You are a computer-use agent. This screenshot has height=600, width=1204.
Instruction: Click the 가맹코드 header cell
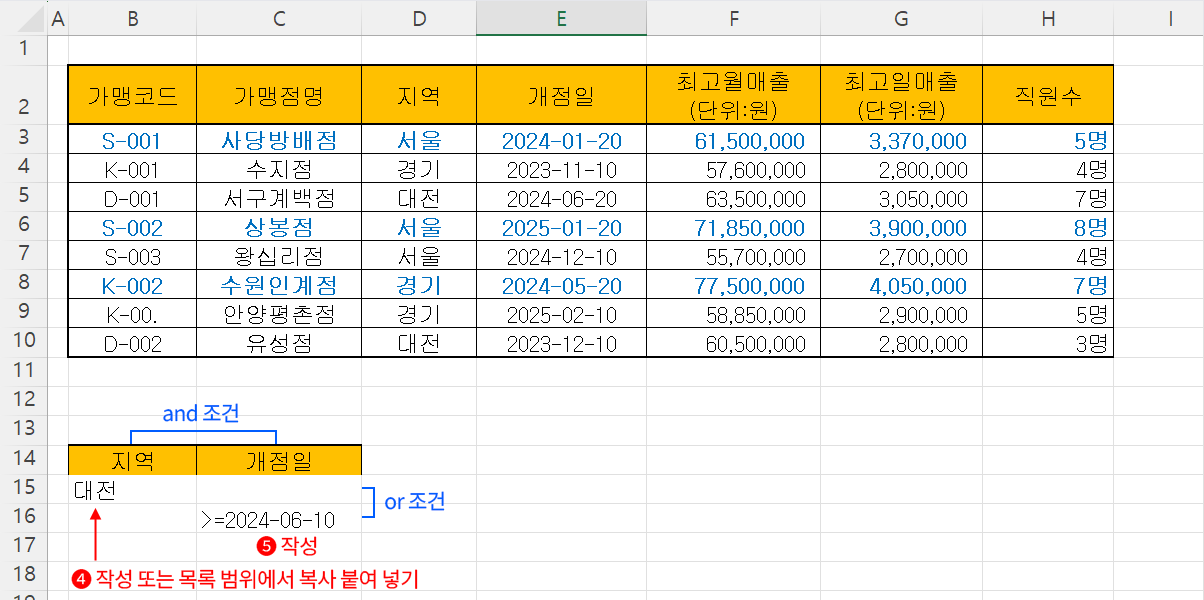[132, 95]
